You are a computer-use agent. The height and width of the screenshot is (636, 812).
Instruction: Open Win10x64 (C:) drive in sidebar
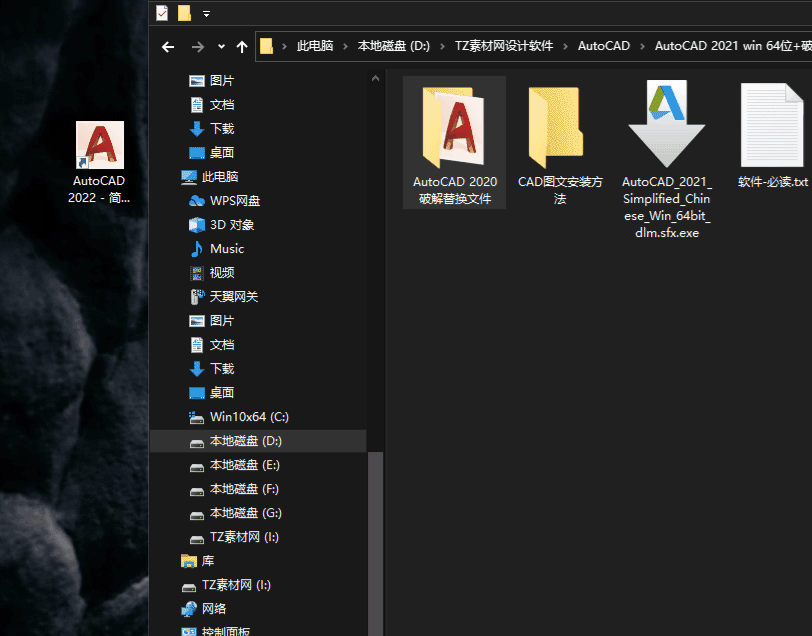coord(249,417)
